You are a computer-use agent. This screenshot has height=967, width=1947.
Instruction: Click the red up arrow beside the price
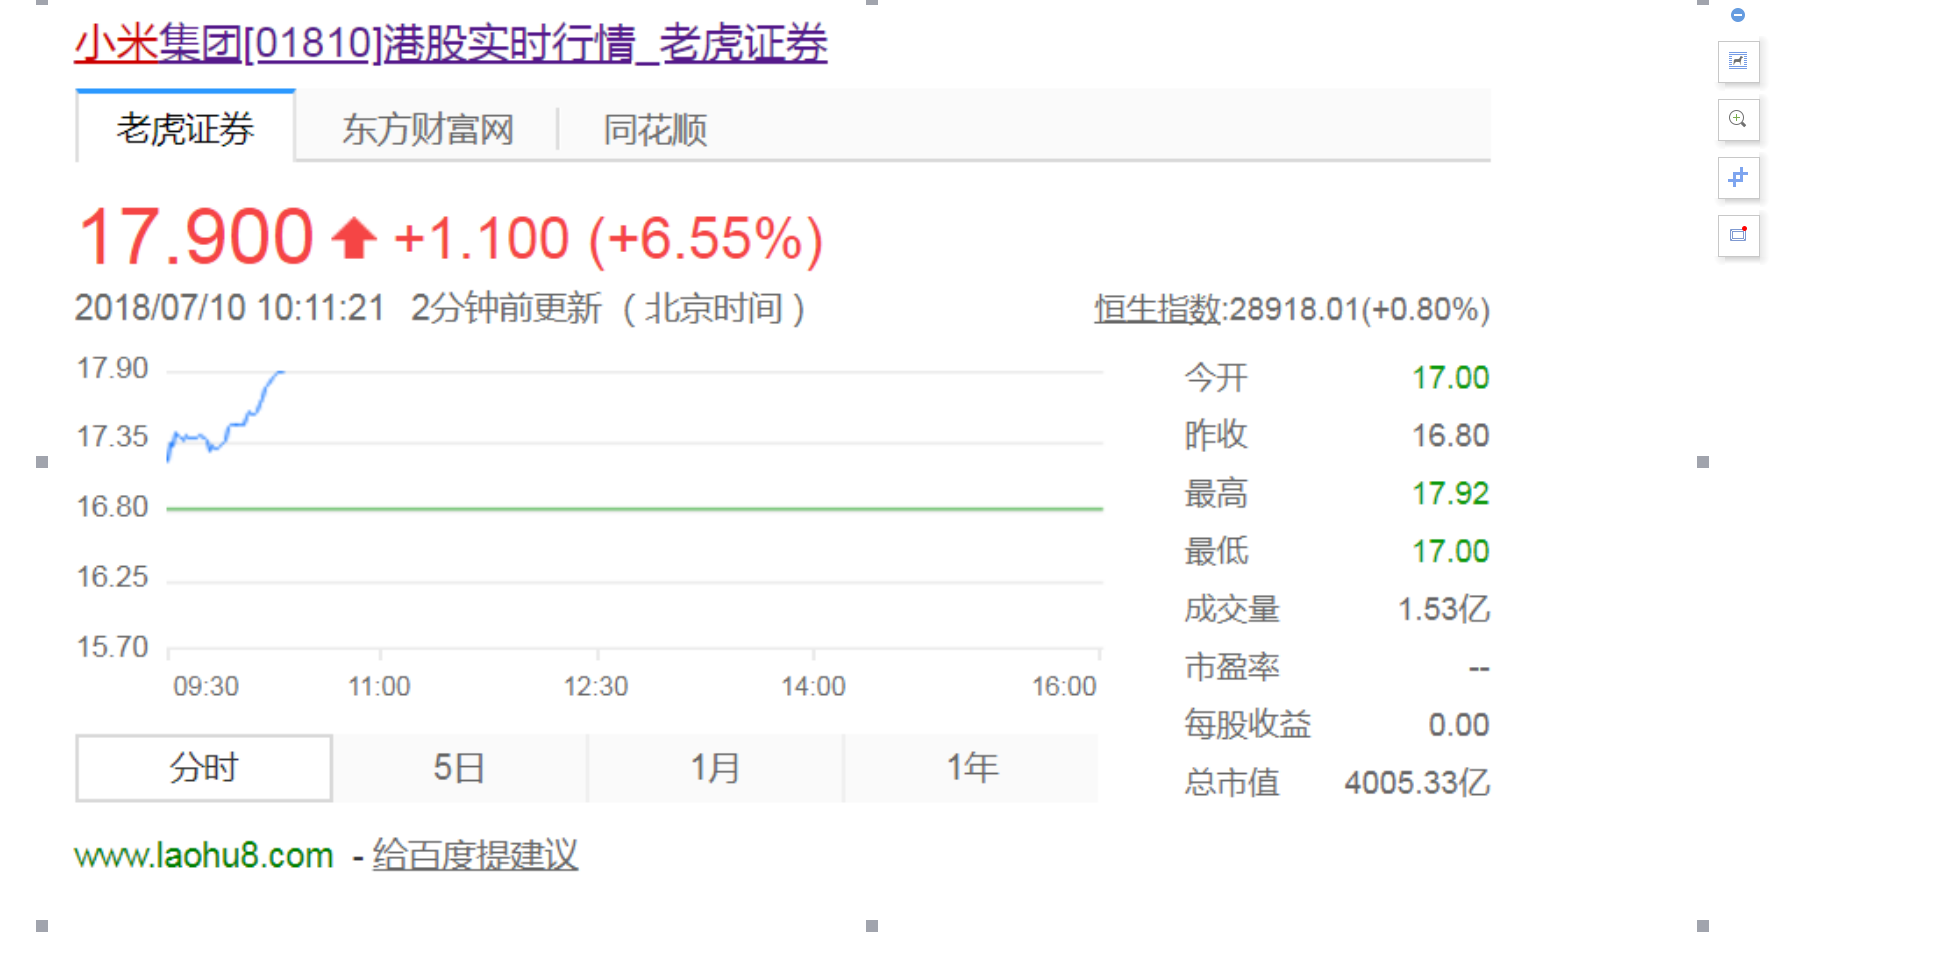354,238
